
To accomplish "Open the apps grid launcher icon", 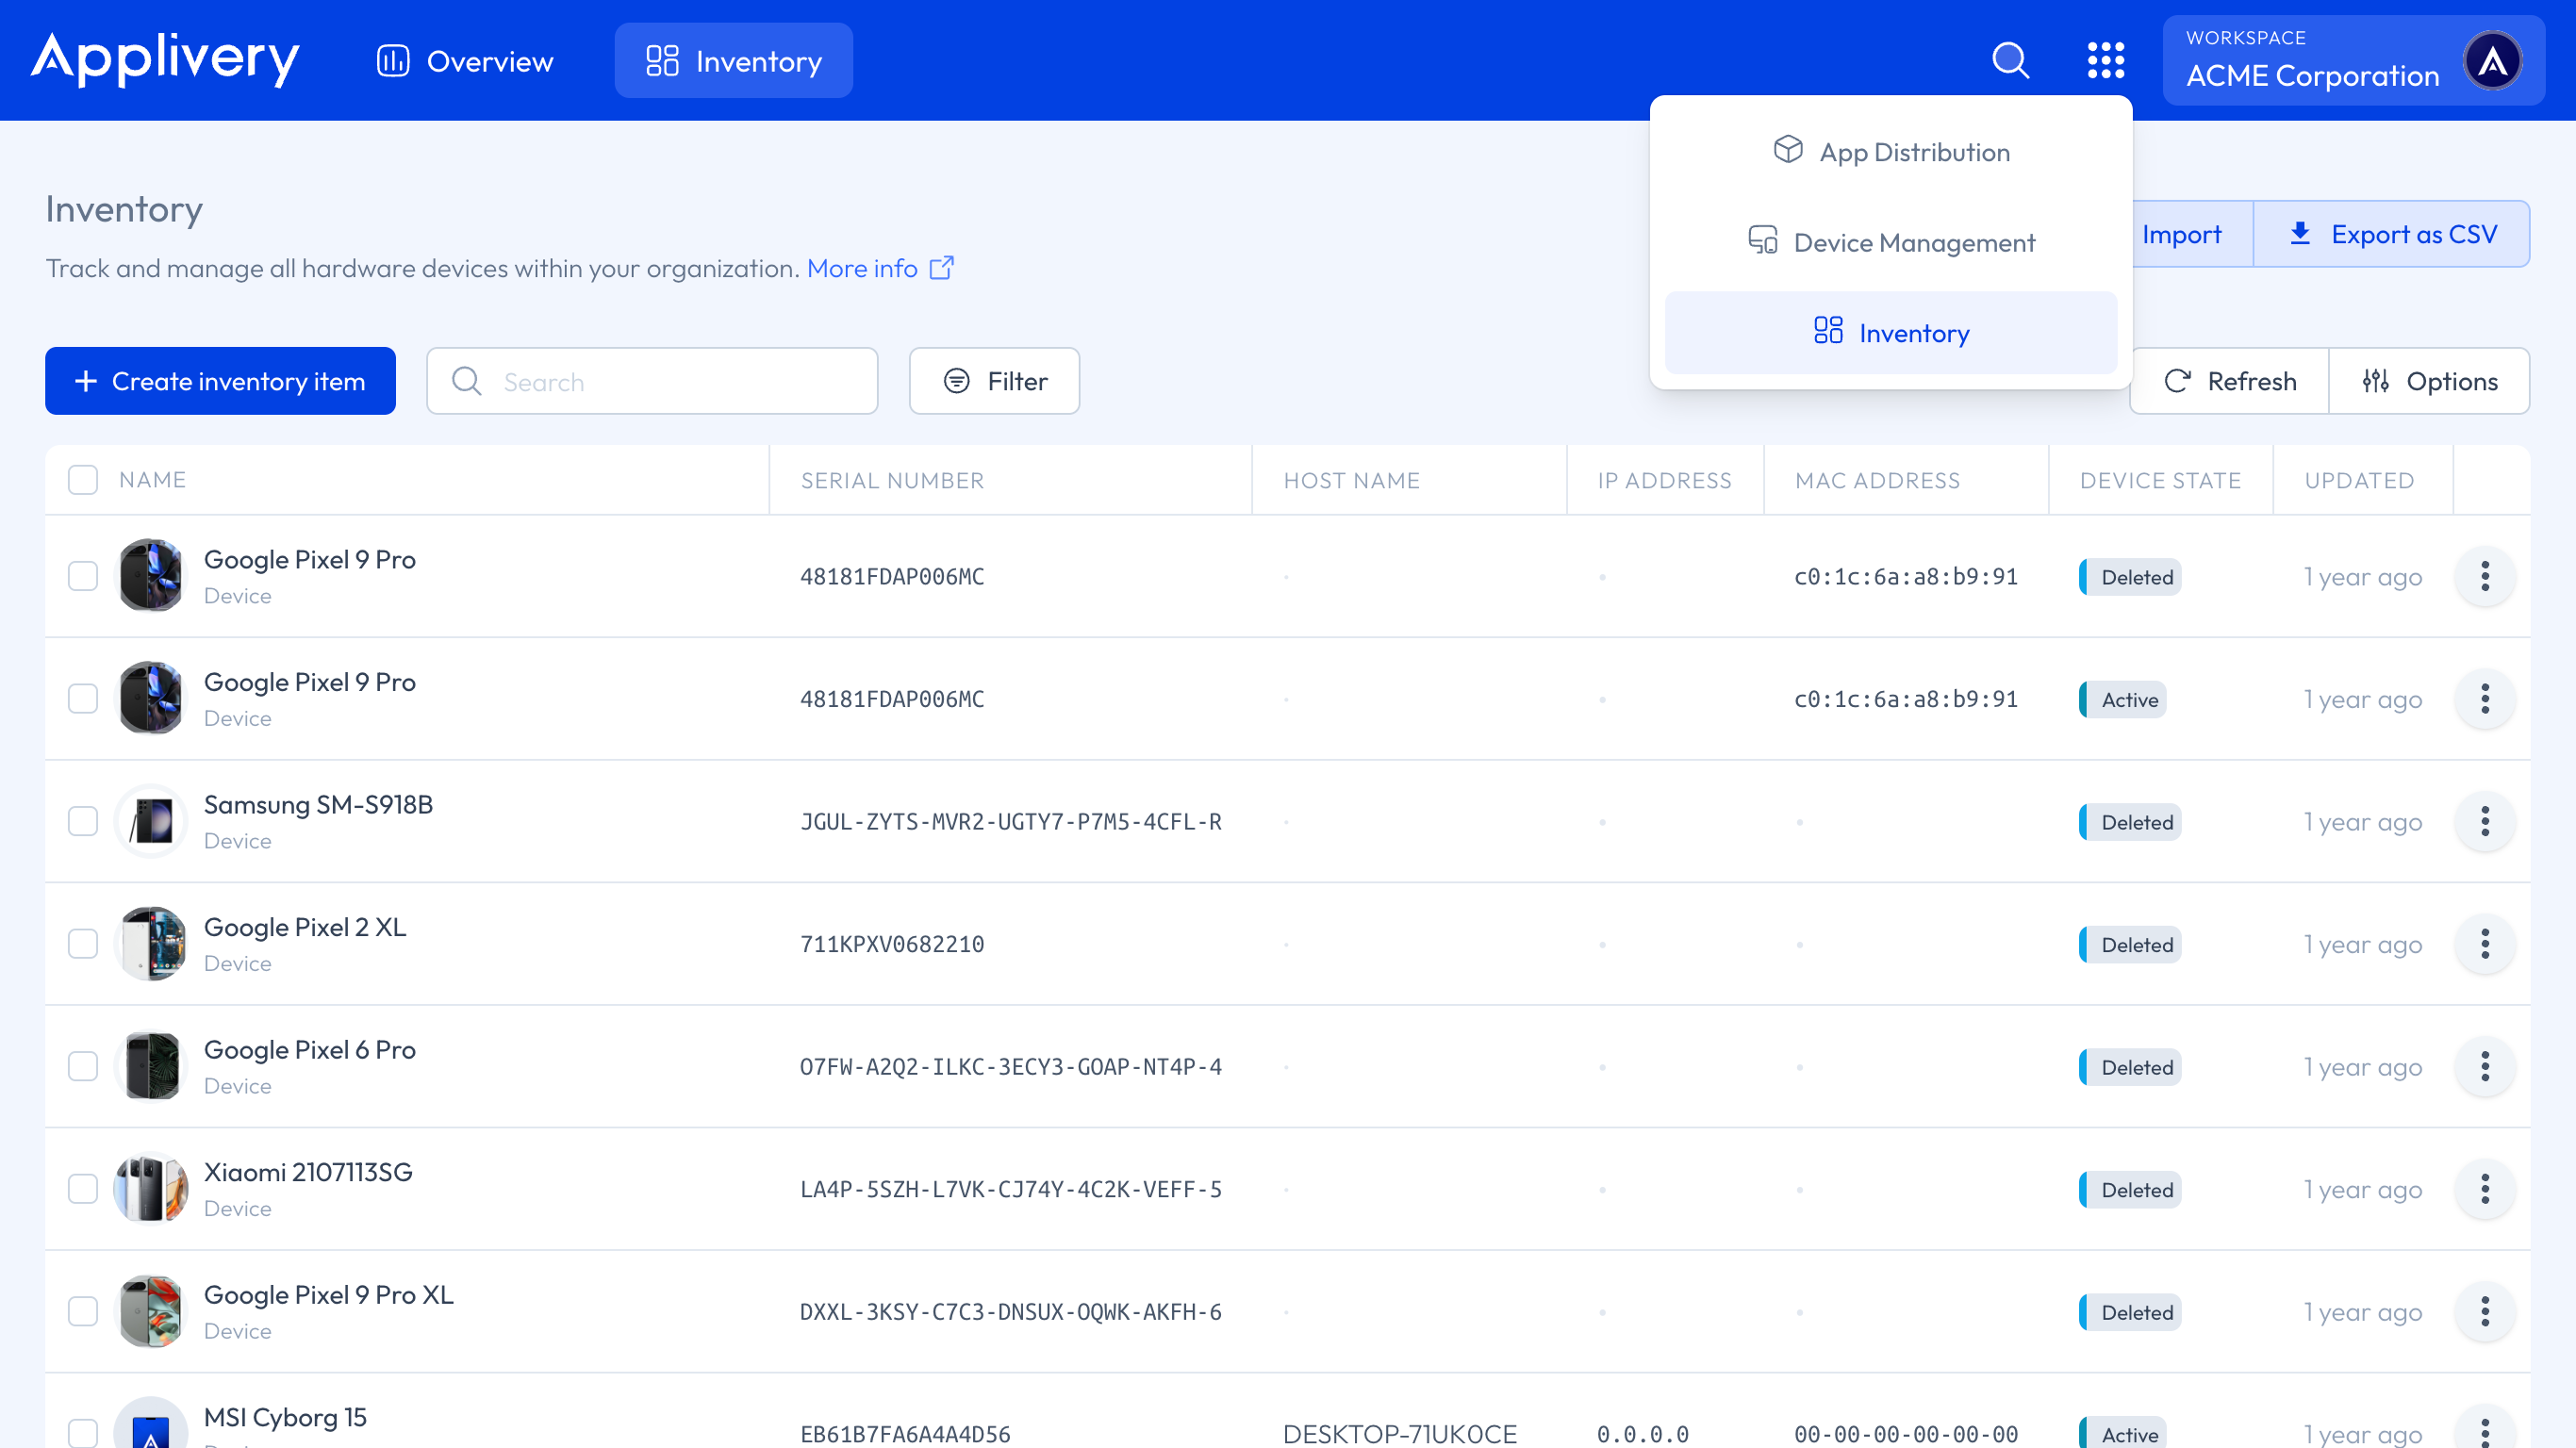I will pyautogui.click(x=2105, y=60).
